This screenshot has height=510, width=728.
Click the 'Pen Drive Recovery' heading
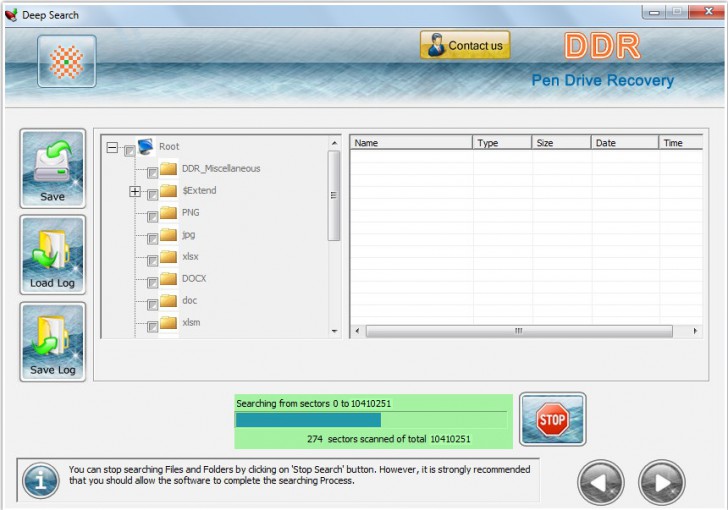tap(603, 80)
